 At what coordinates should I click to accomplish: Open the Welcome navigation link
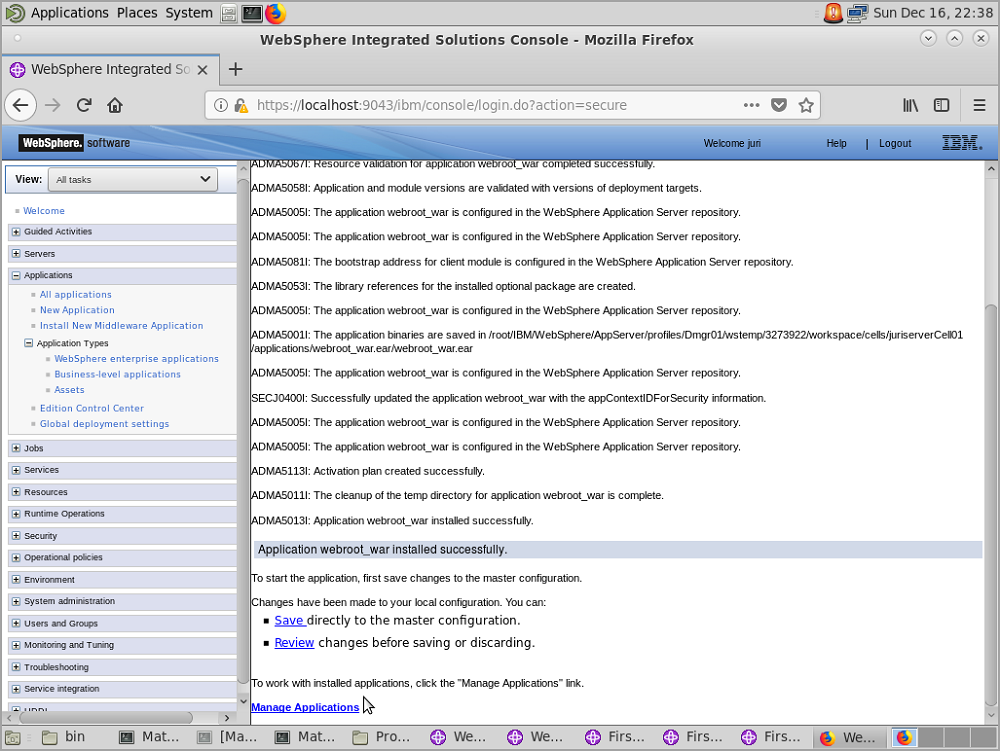(43, 210)
